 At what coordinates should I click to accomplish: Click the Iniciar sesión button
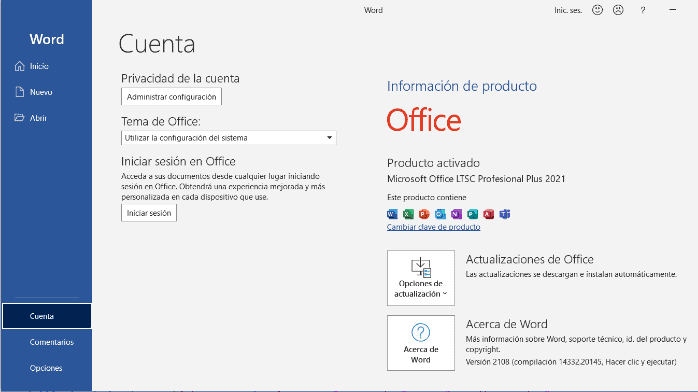pyautogui.click(x=149, y=213)
